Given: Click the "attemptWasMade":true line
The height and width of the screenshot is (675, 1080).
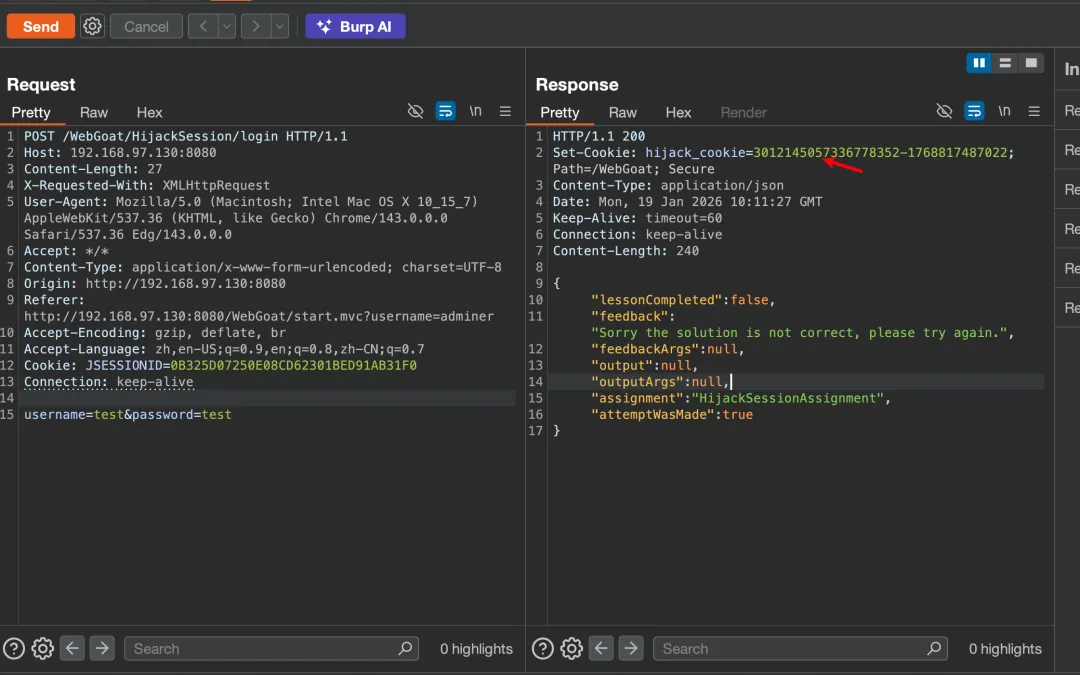Looking at the screenshot, I should click(672, 415).
